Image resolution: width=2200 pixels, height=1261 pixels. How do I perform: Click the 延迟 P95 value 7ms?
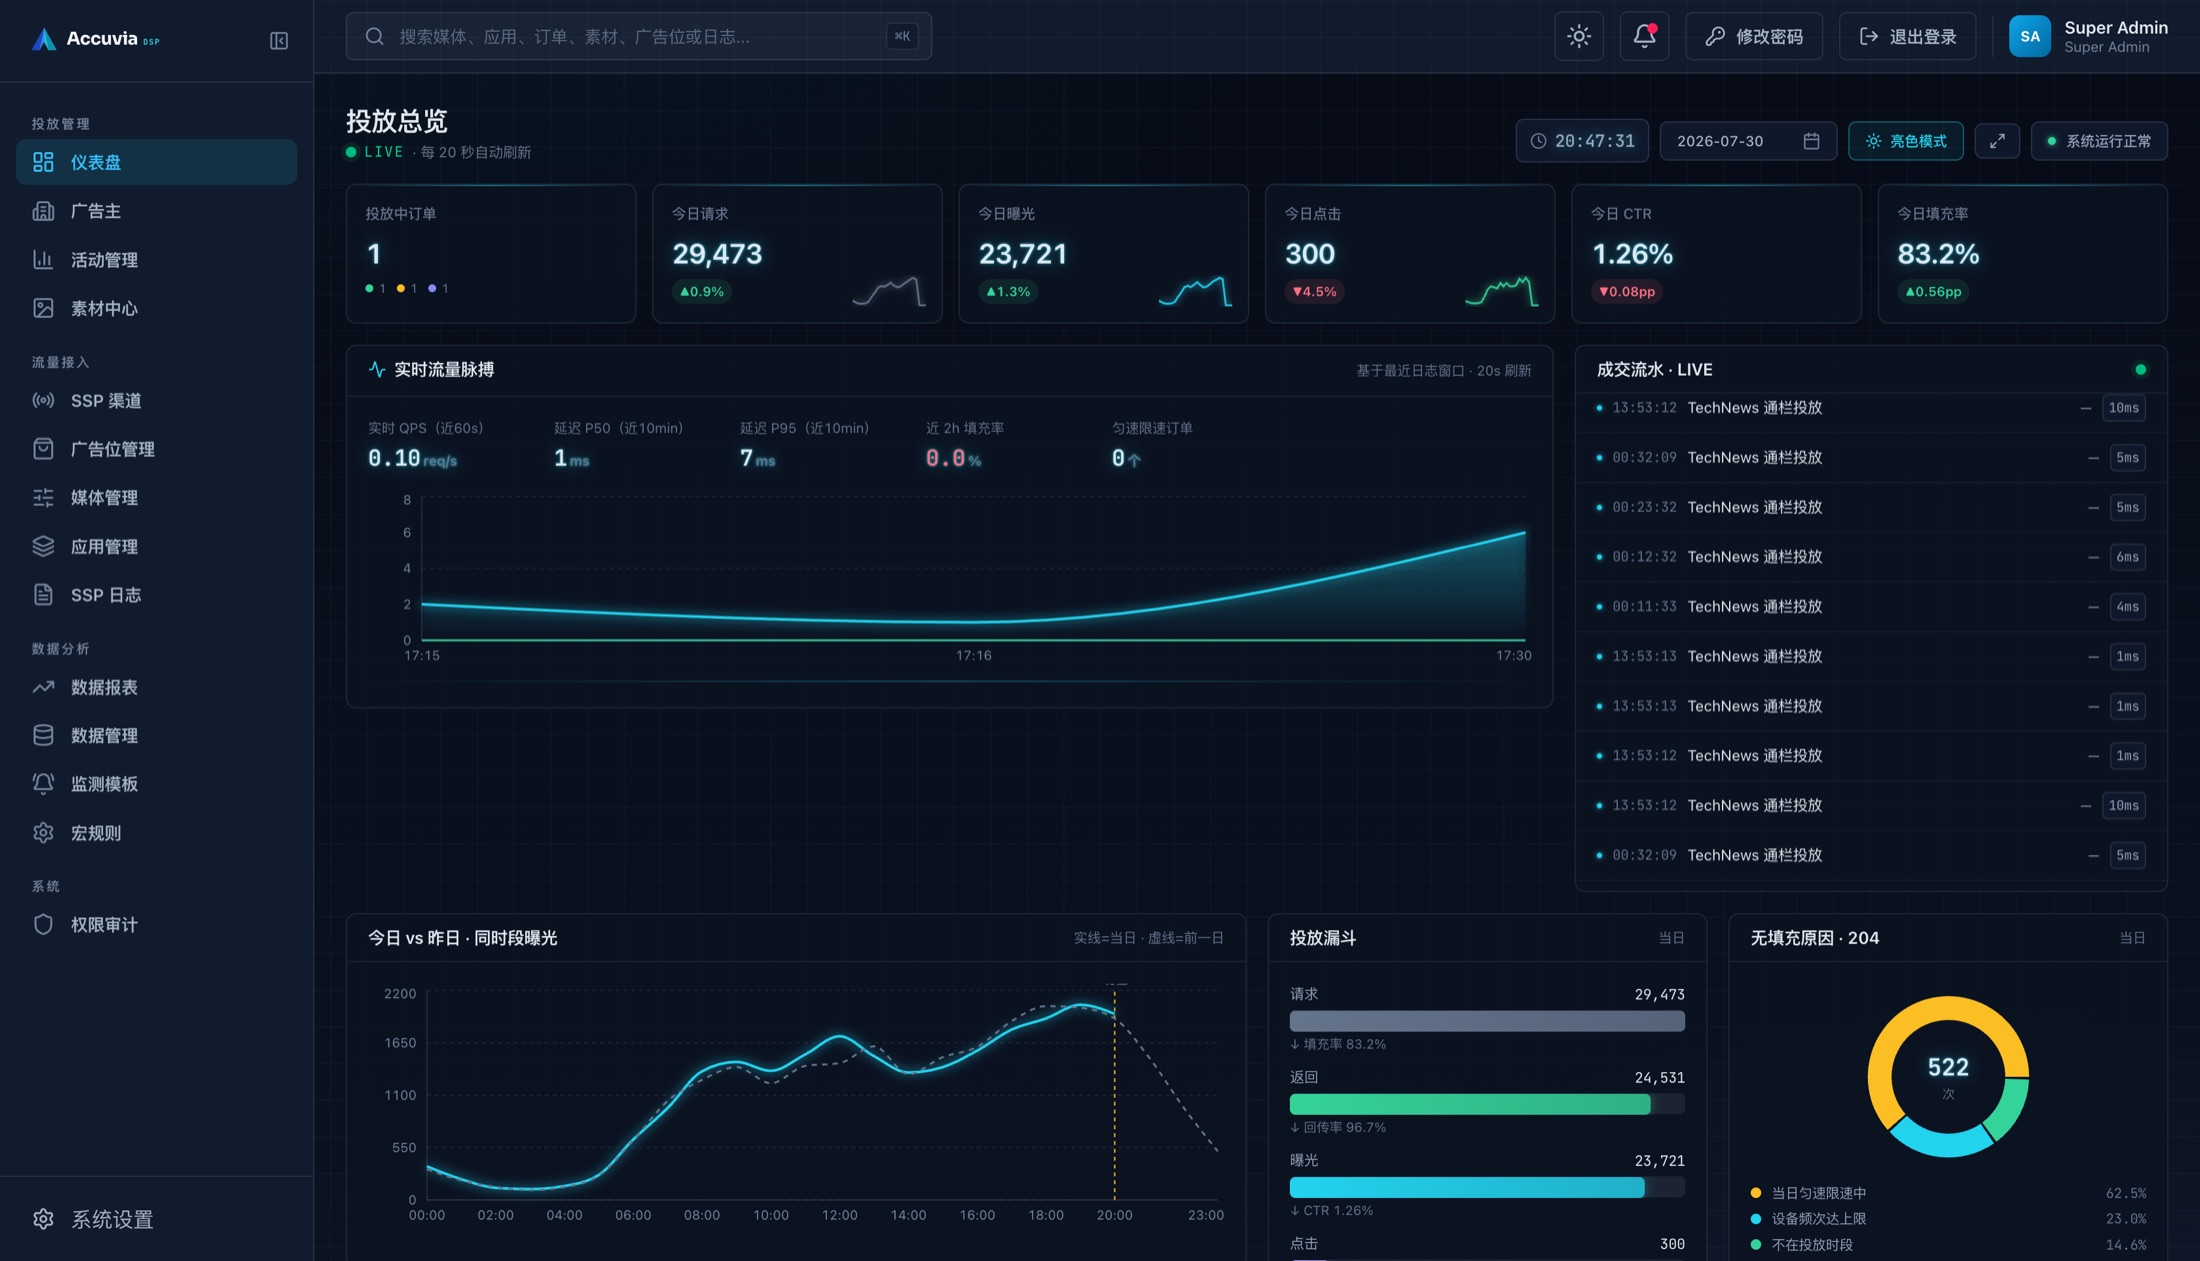click(757, 458)
